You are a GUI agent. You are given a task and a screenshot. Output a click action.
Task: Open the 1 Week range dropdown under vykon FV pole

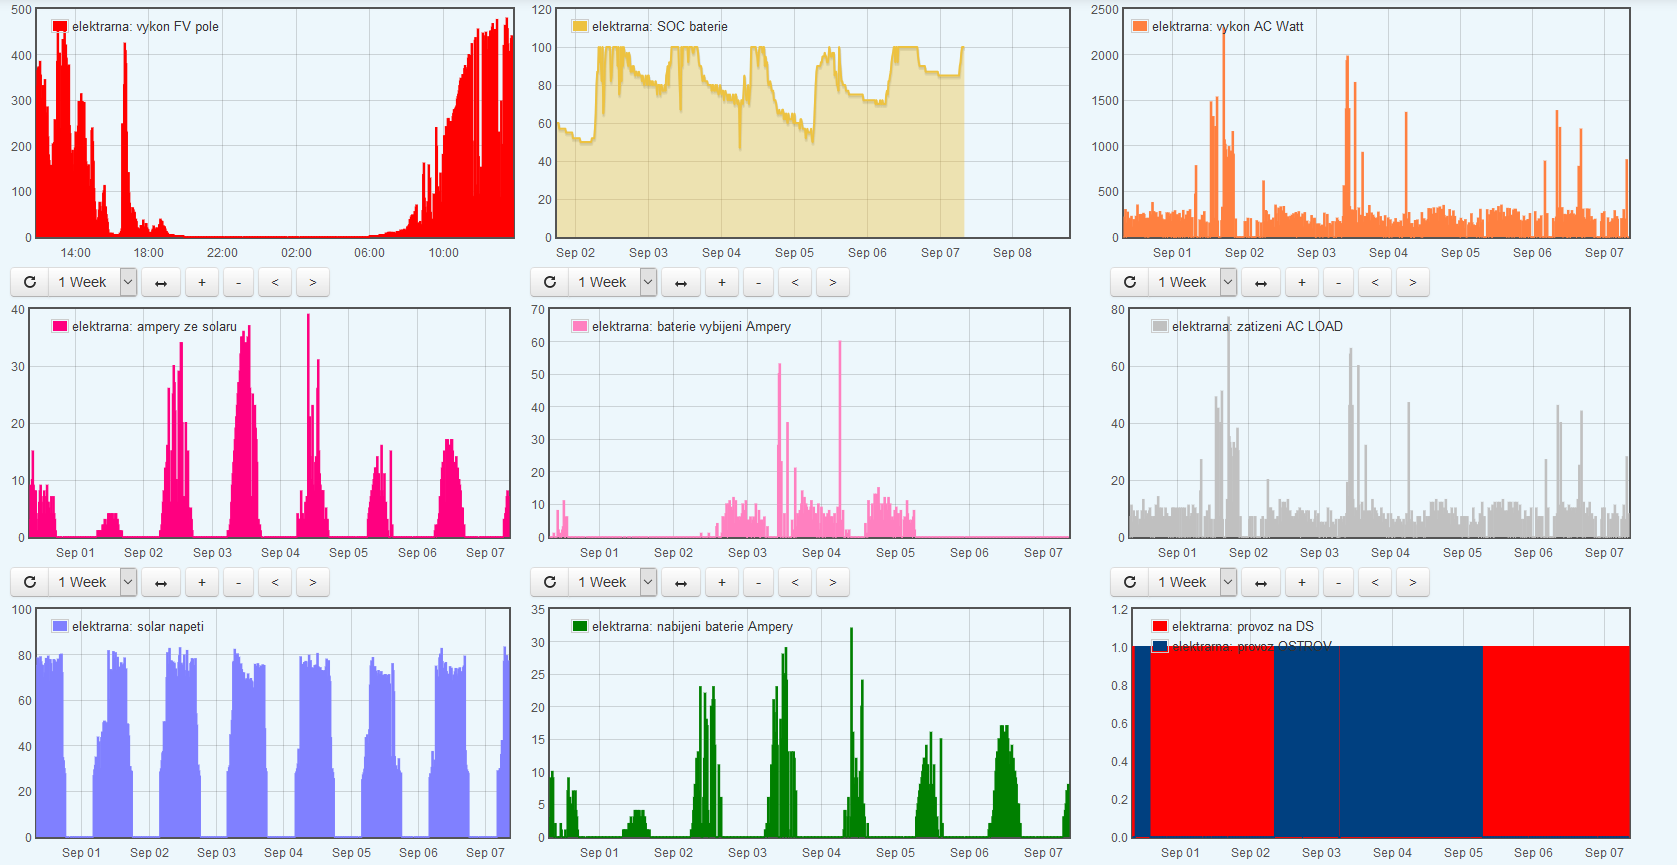click(92, 282)
